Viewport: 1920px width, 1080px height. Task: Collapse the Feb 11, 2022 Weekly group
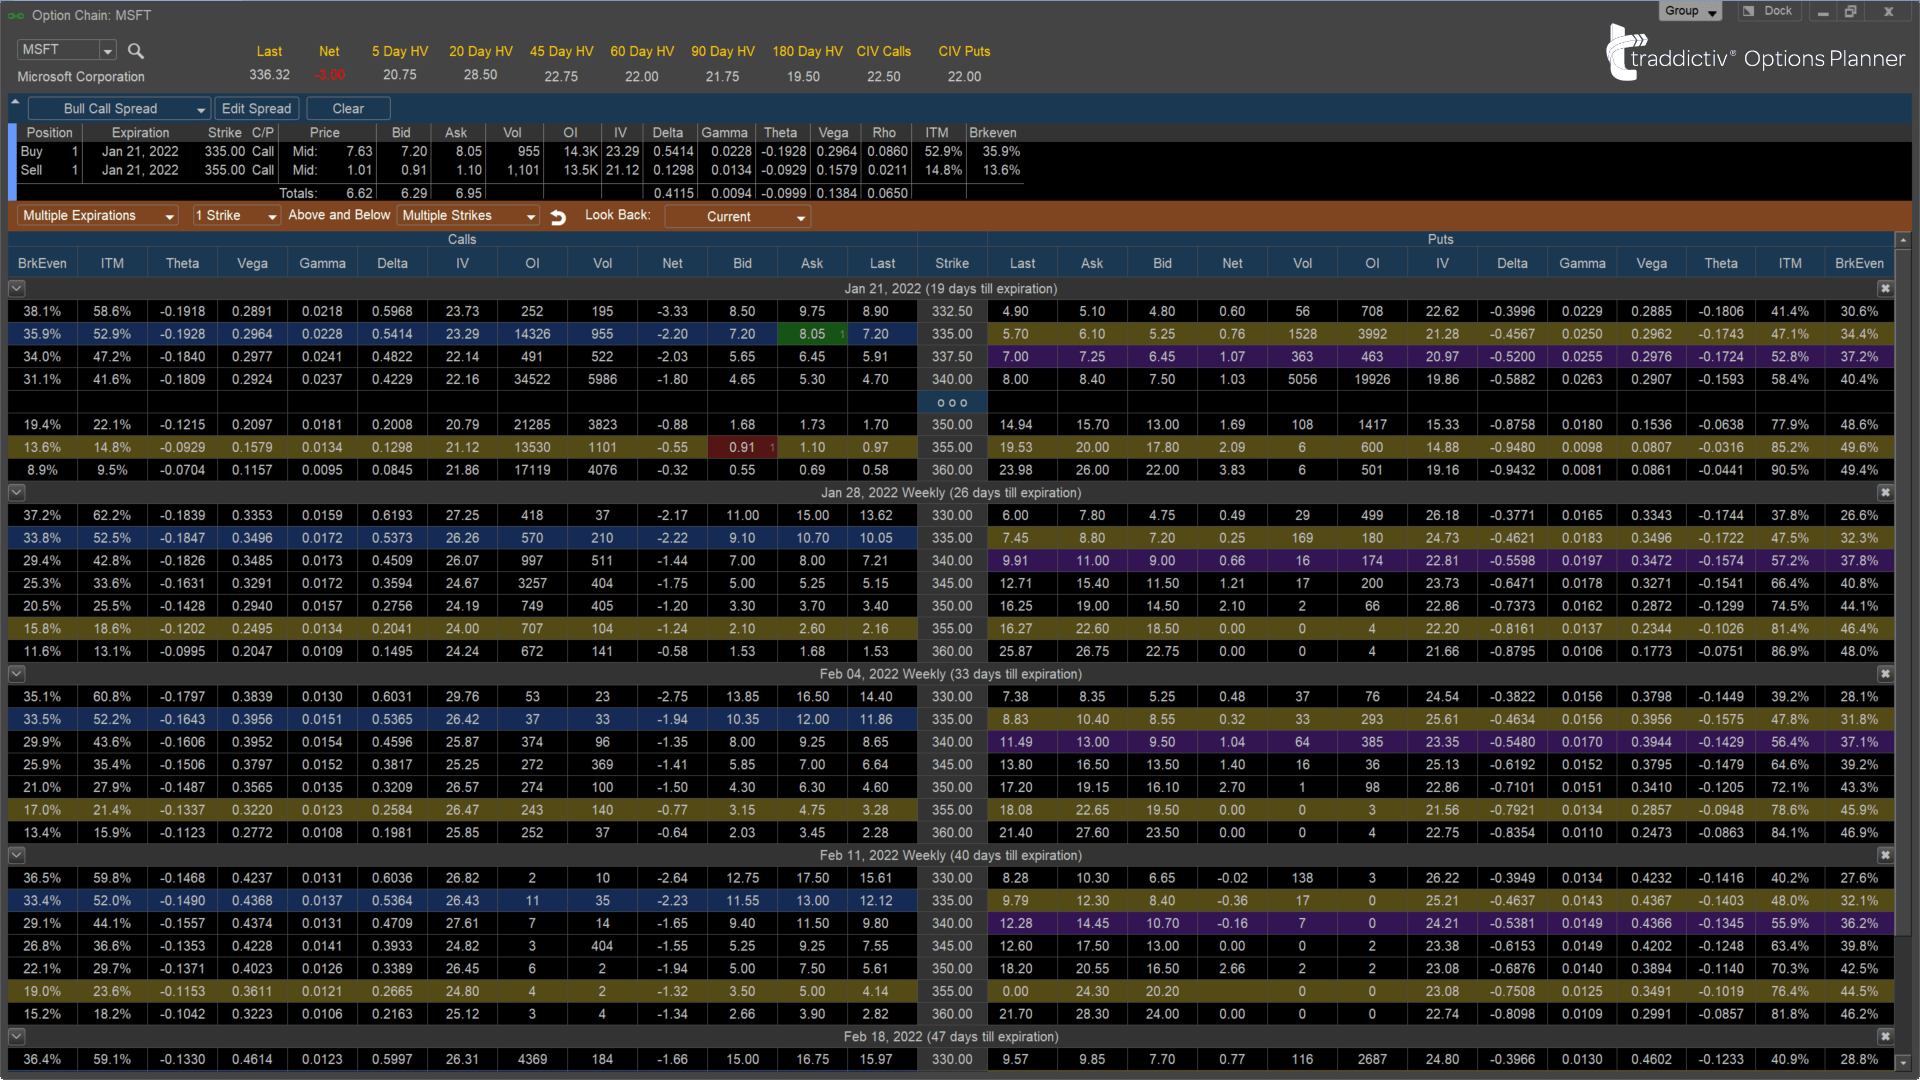tap(17, 856)
